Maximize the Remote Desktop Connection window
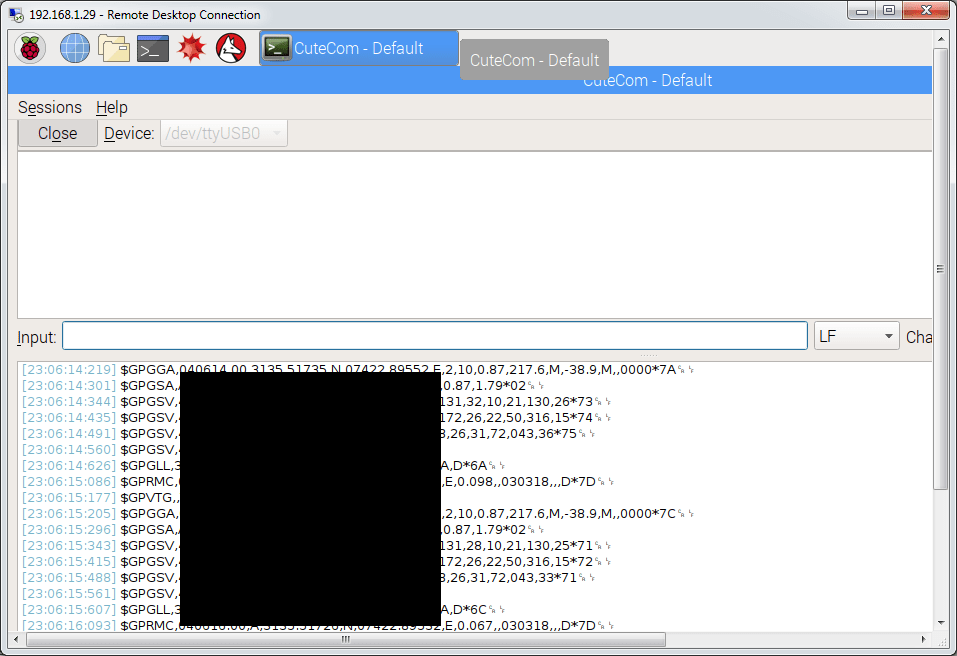Image resolution: width=957 pixels, height=656 pixels. pos(889,10)
